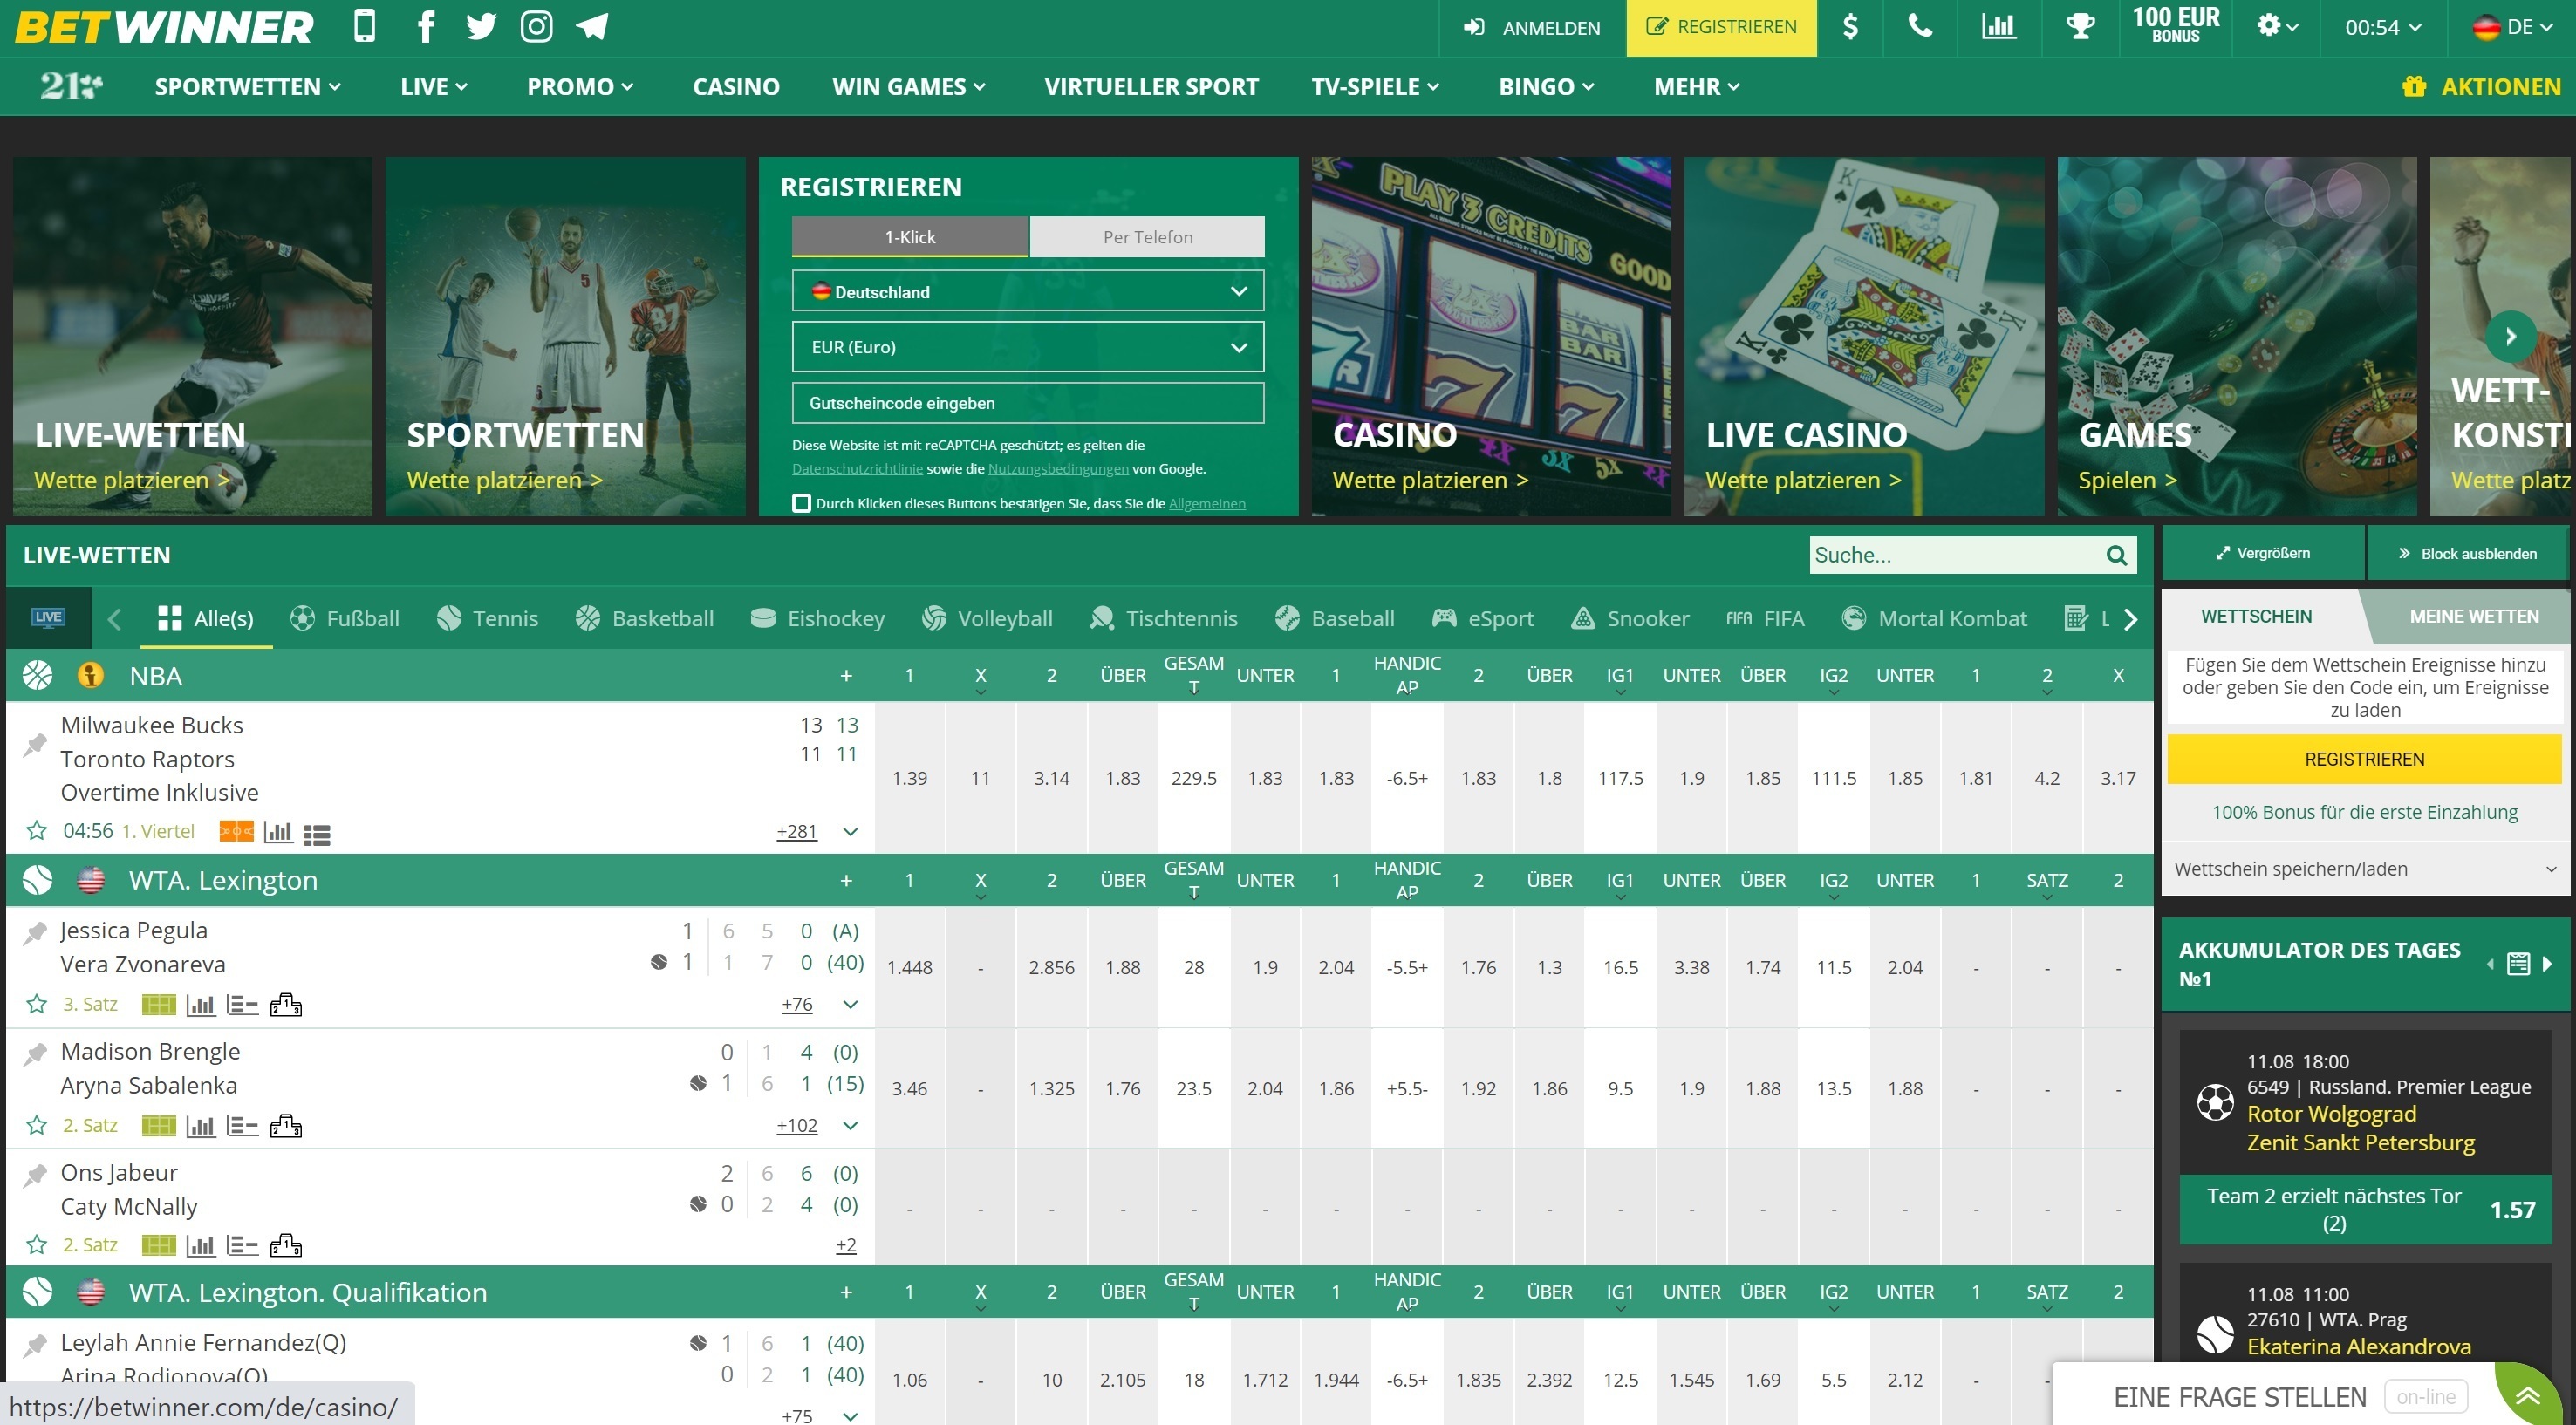Select the trophy tournaments icon
The height and width of the screenshot is (1425, 2576).
pyautogui.click(x=2081, y=27)
